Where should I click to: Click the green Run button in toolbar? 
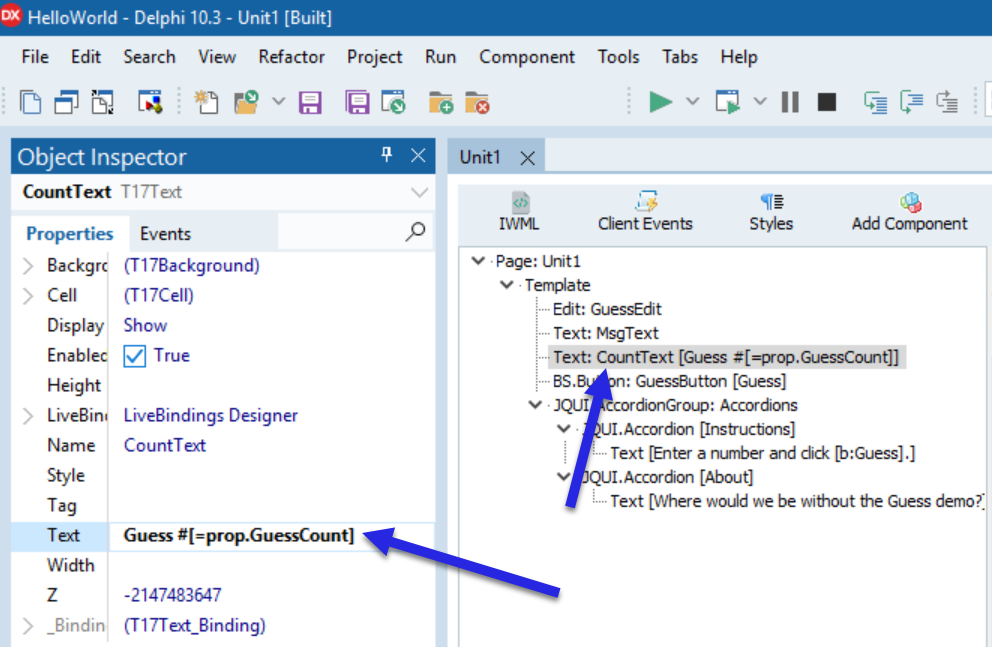pyautogui.click(x=660, y=102)
